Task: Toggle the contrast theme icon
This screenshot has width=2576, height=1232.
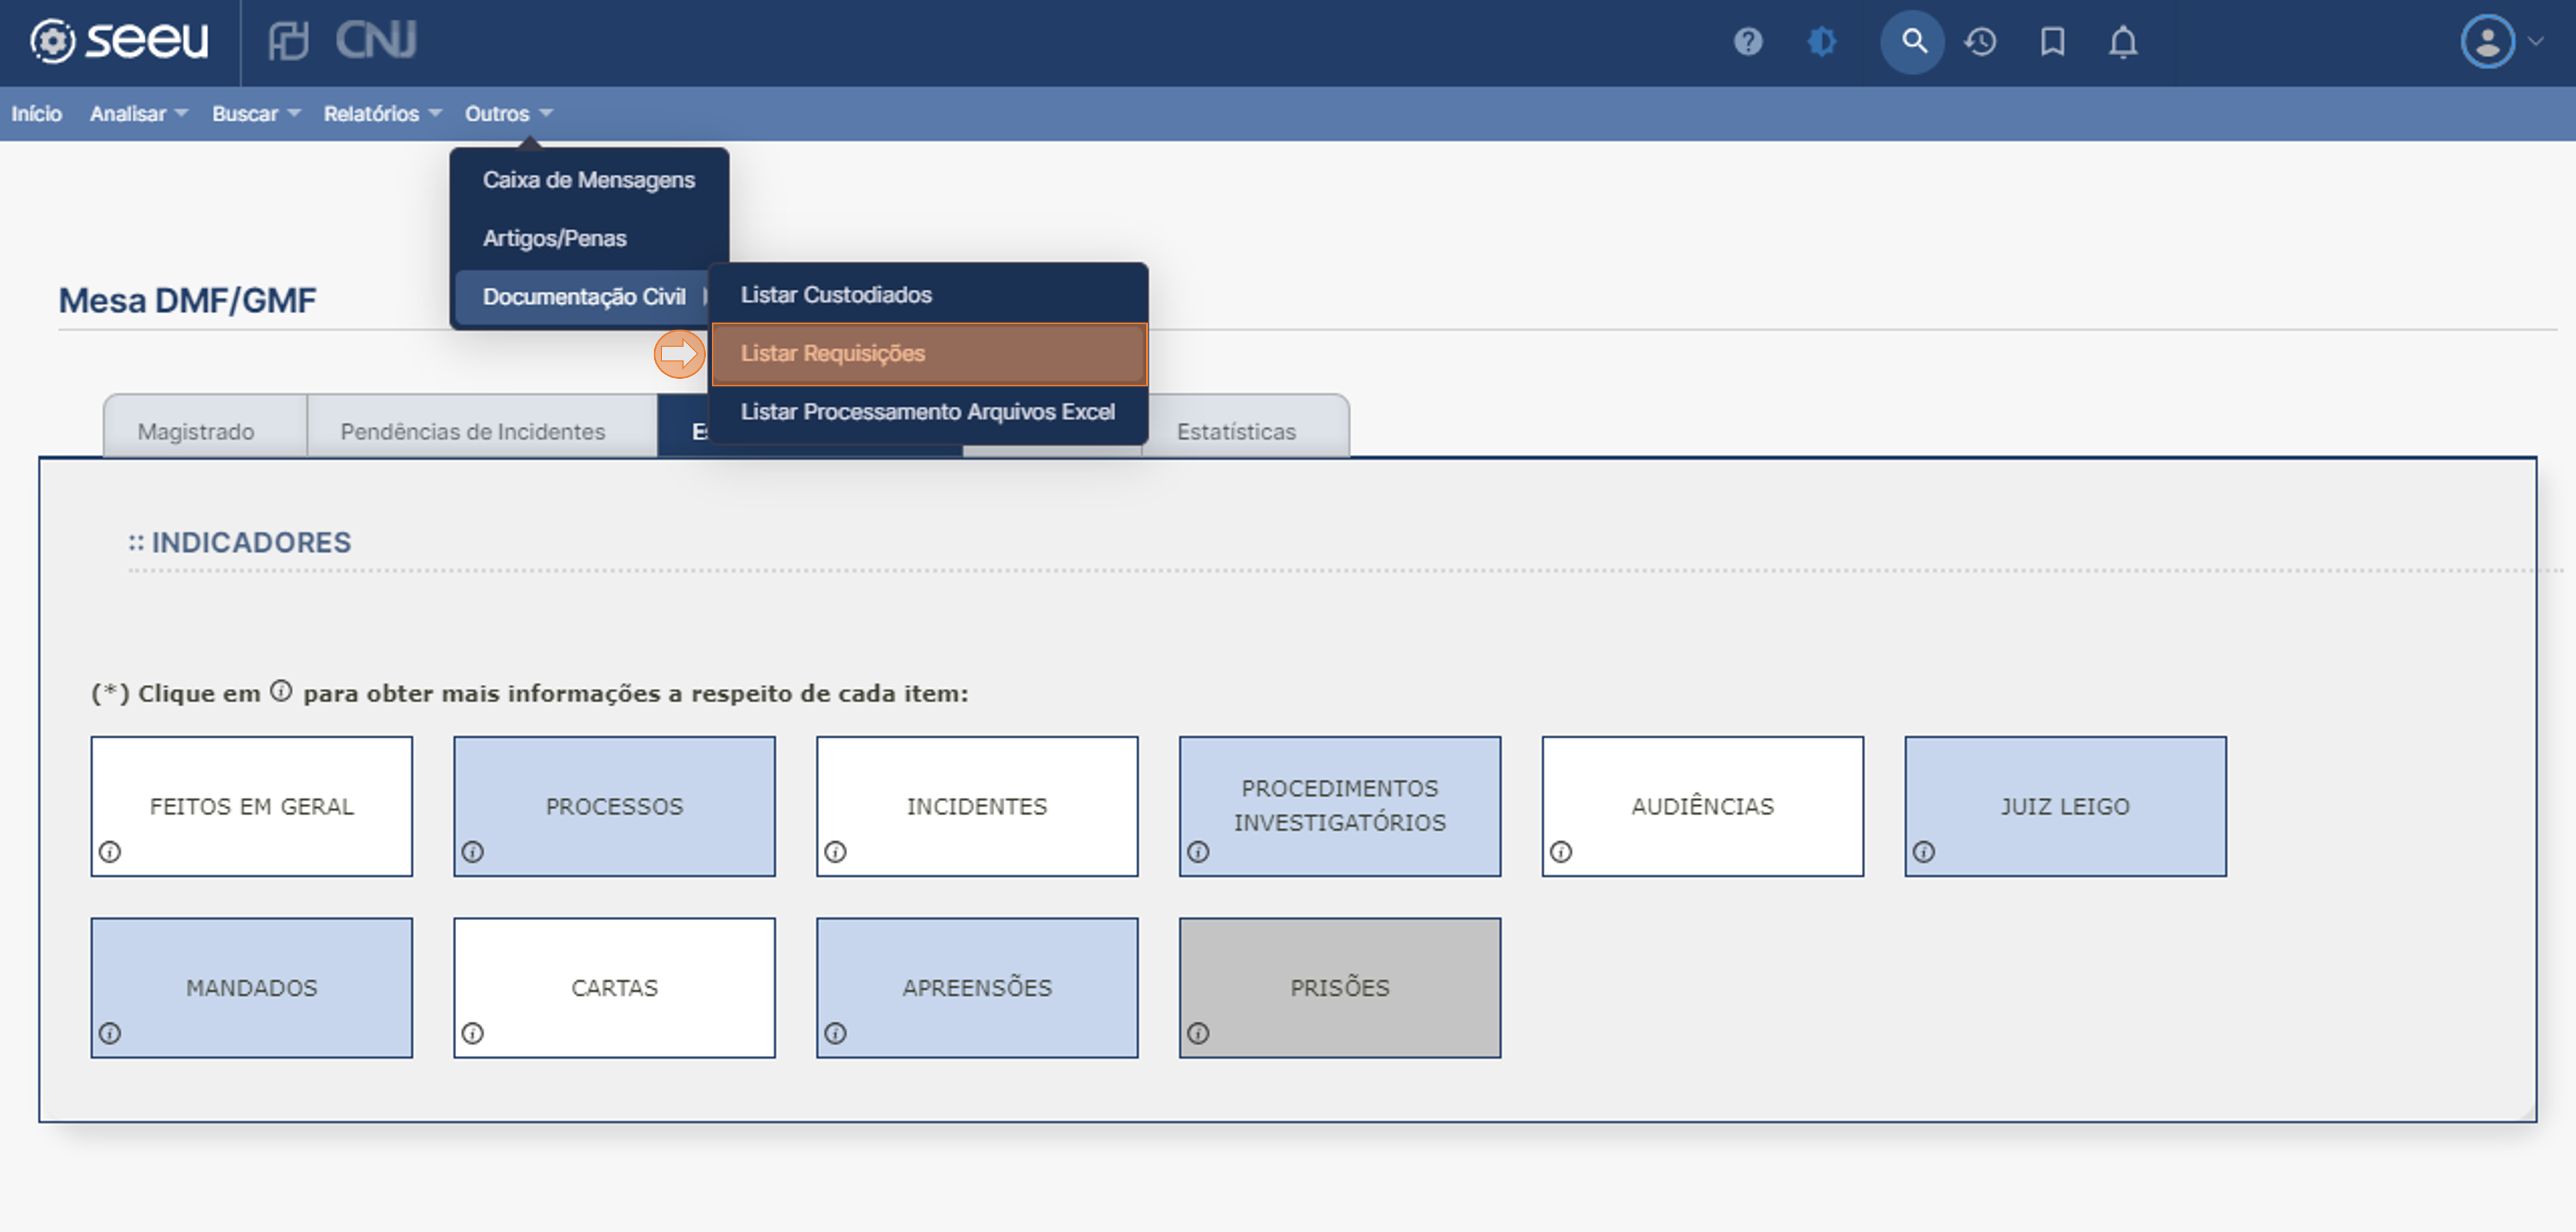Action: pyautogui.click(x=1822, y=42)
